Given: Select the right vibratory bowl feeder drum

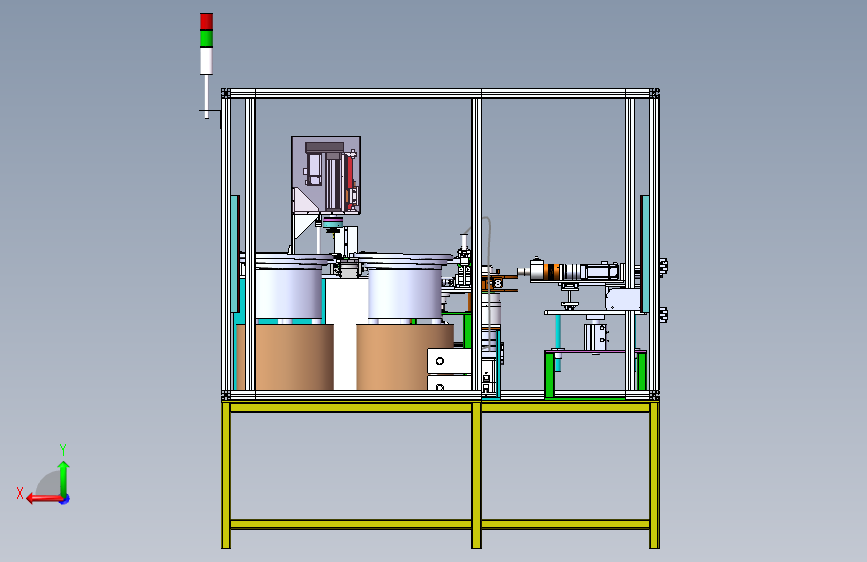Looking at the screenshot, I should click(405, 293).
